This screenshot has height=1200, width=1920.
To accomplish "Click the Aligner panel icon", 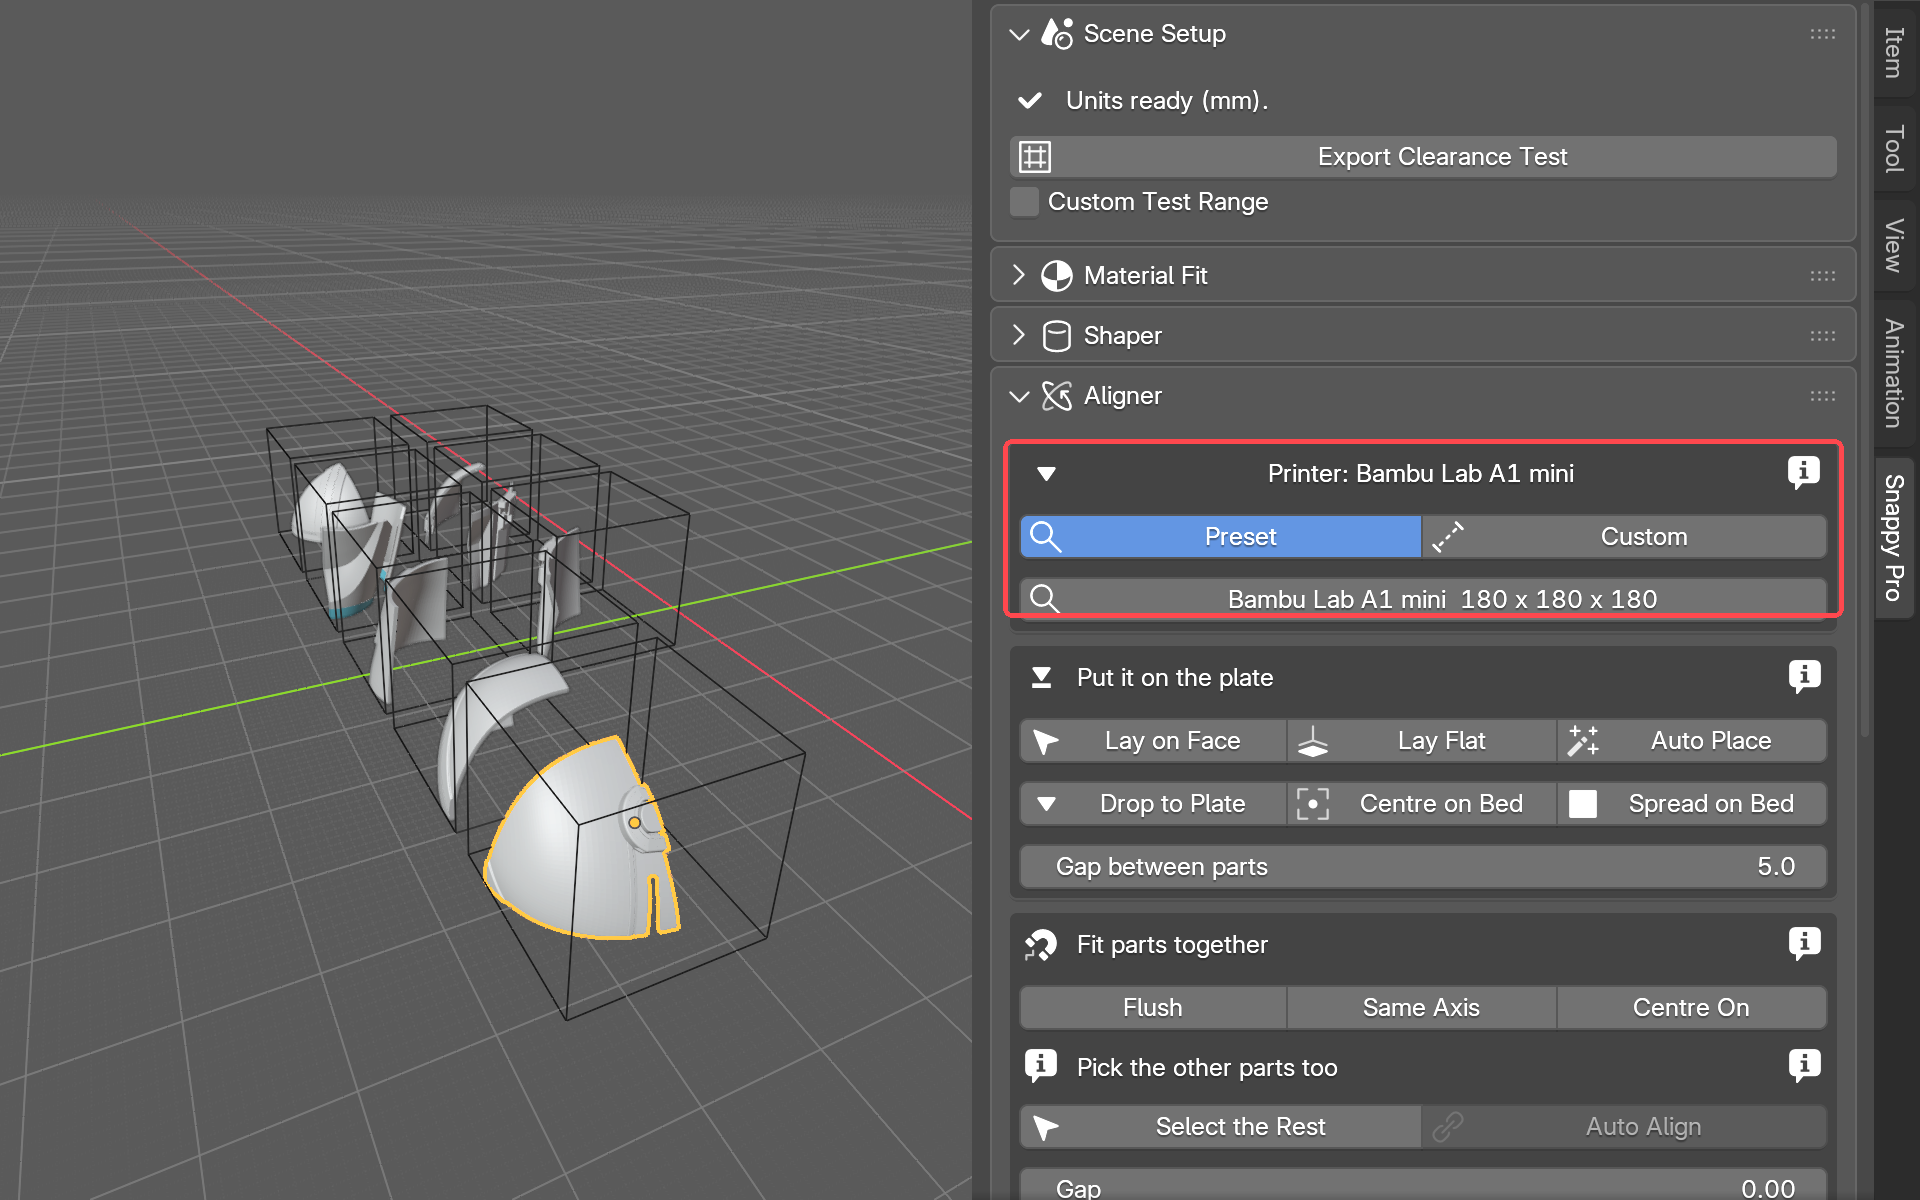I will pos(1056,396).
